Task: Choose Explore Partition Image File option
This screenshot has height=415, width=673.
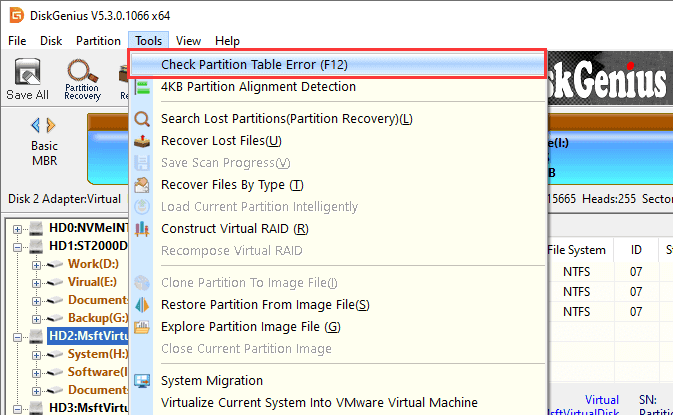Action: 250,327
